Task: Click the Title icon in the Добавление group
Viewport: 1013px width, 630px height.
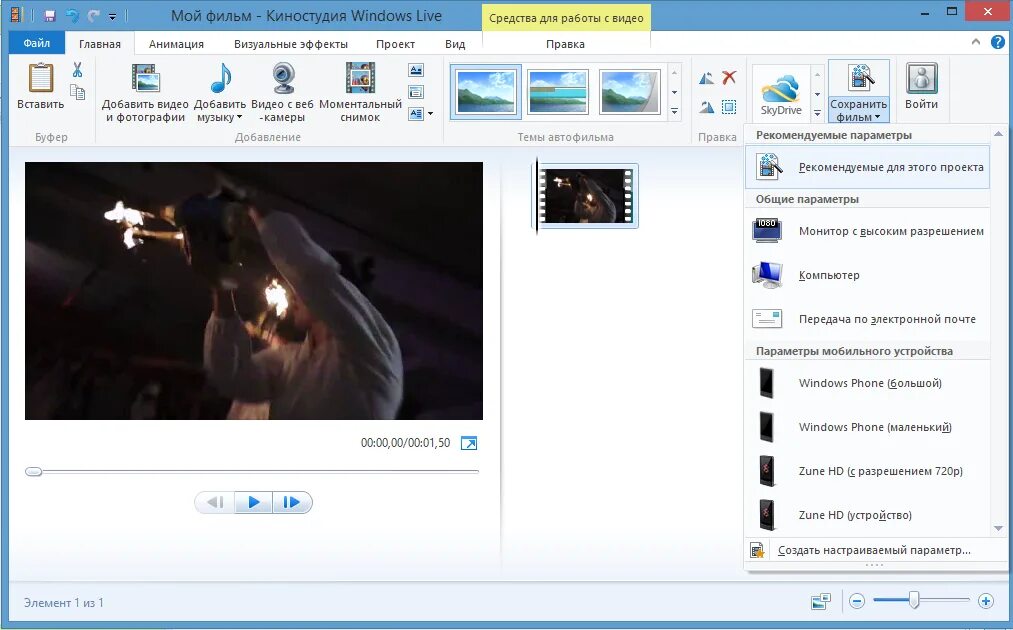Action: coord(416,70)
